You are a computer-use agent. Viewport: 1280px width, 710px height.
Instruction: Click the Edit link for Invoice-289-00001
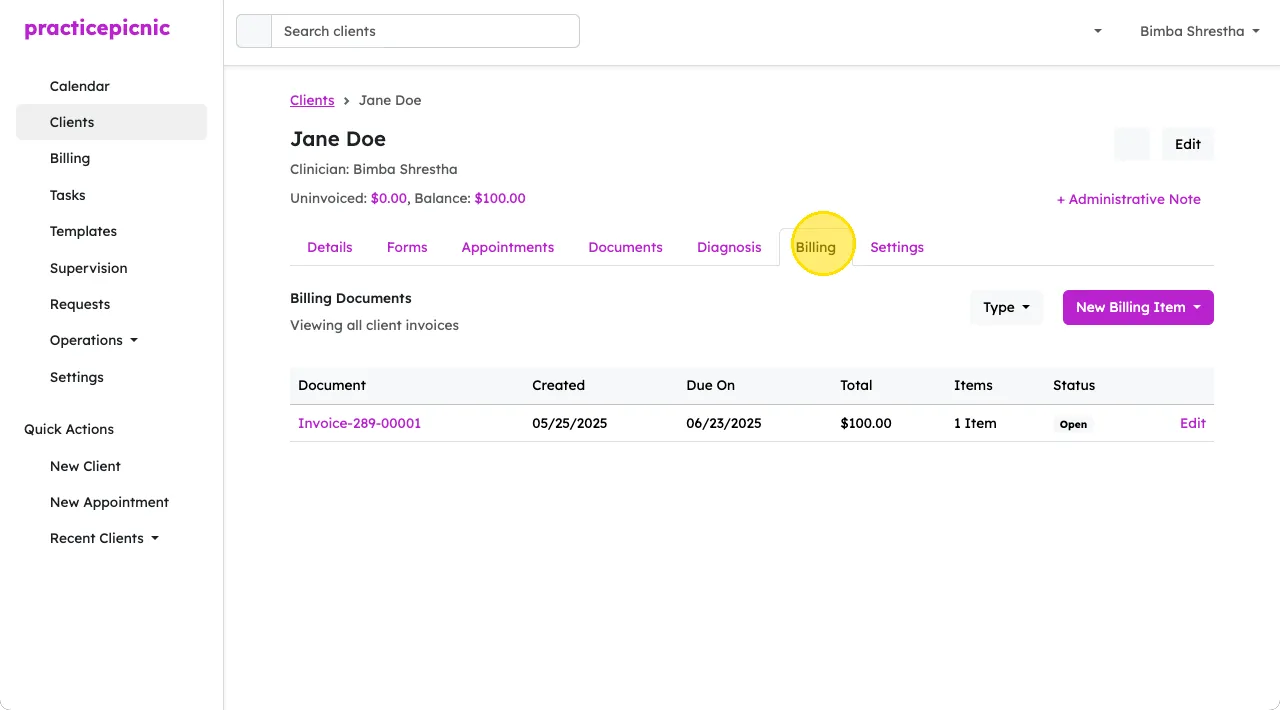tap(1193, 423)
